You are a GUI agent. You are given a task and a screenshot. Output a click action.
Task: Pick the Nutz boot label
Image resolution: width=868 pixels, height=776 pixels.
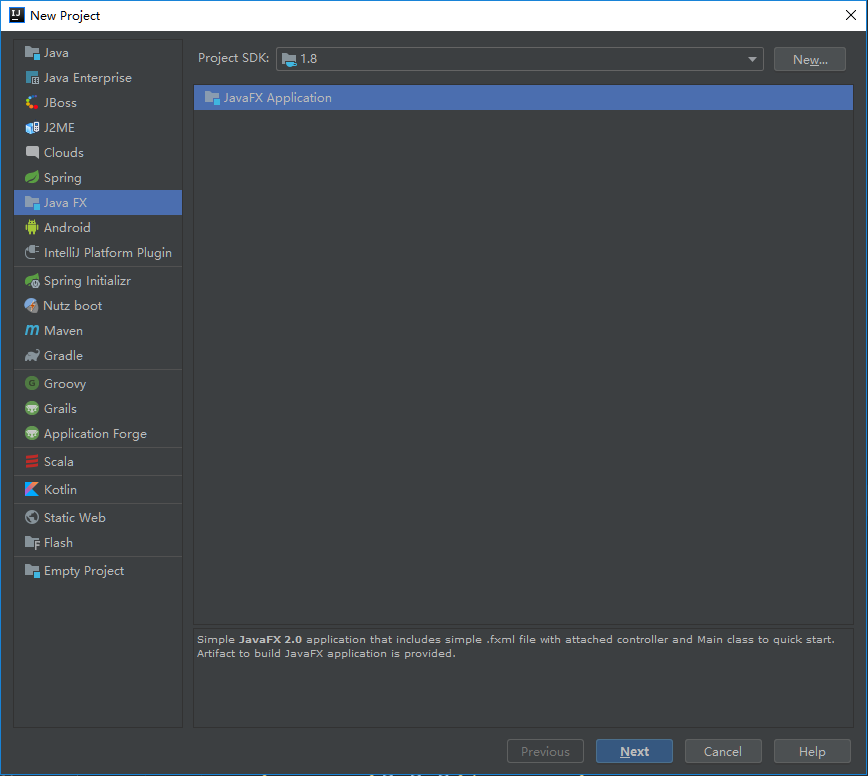click(x=73, y=306)
